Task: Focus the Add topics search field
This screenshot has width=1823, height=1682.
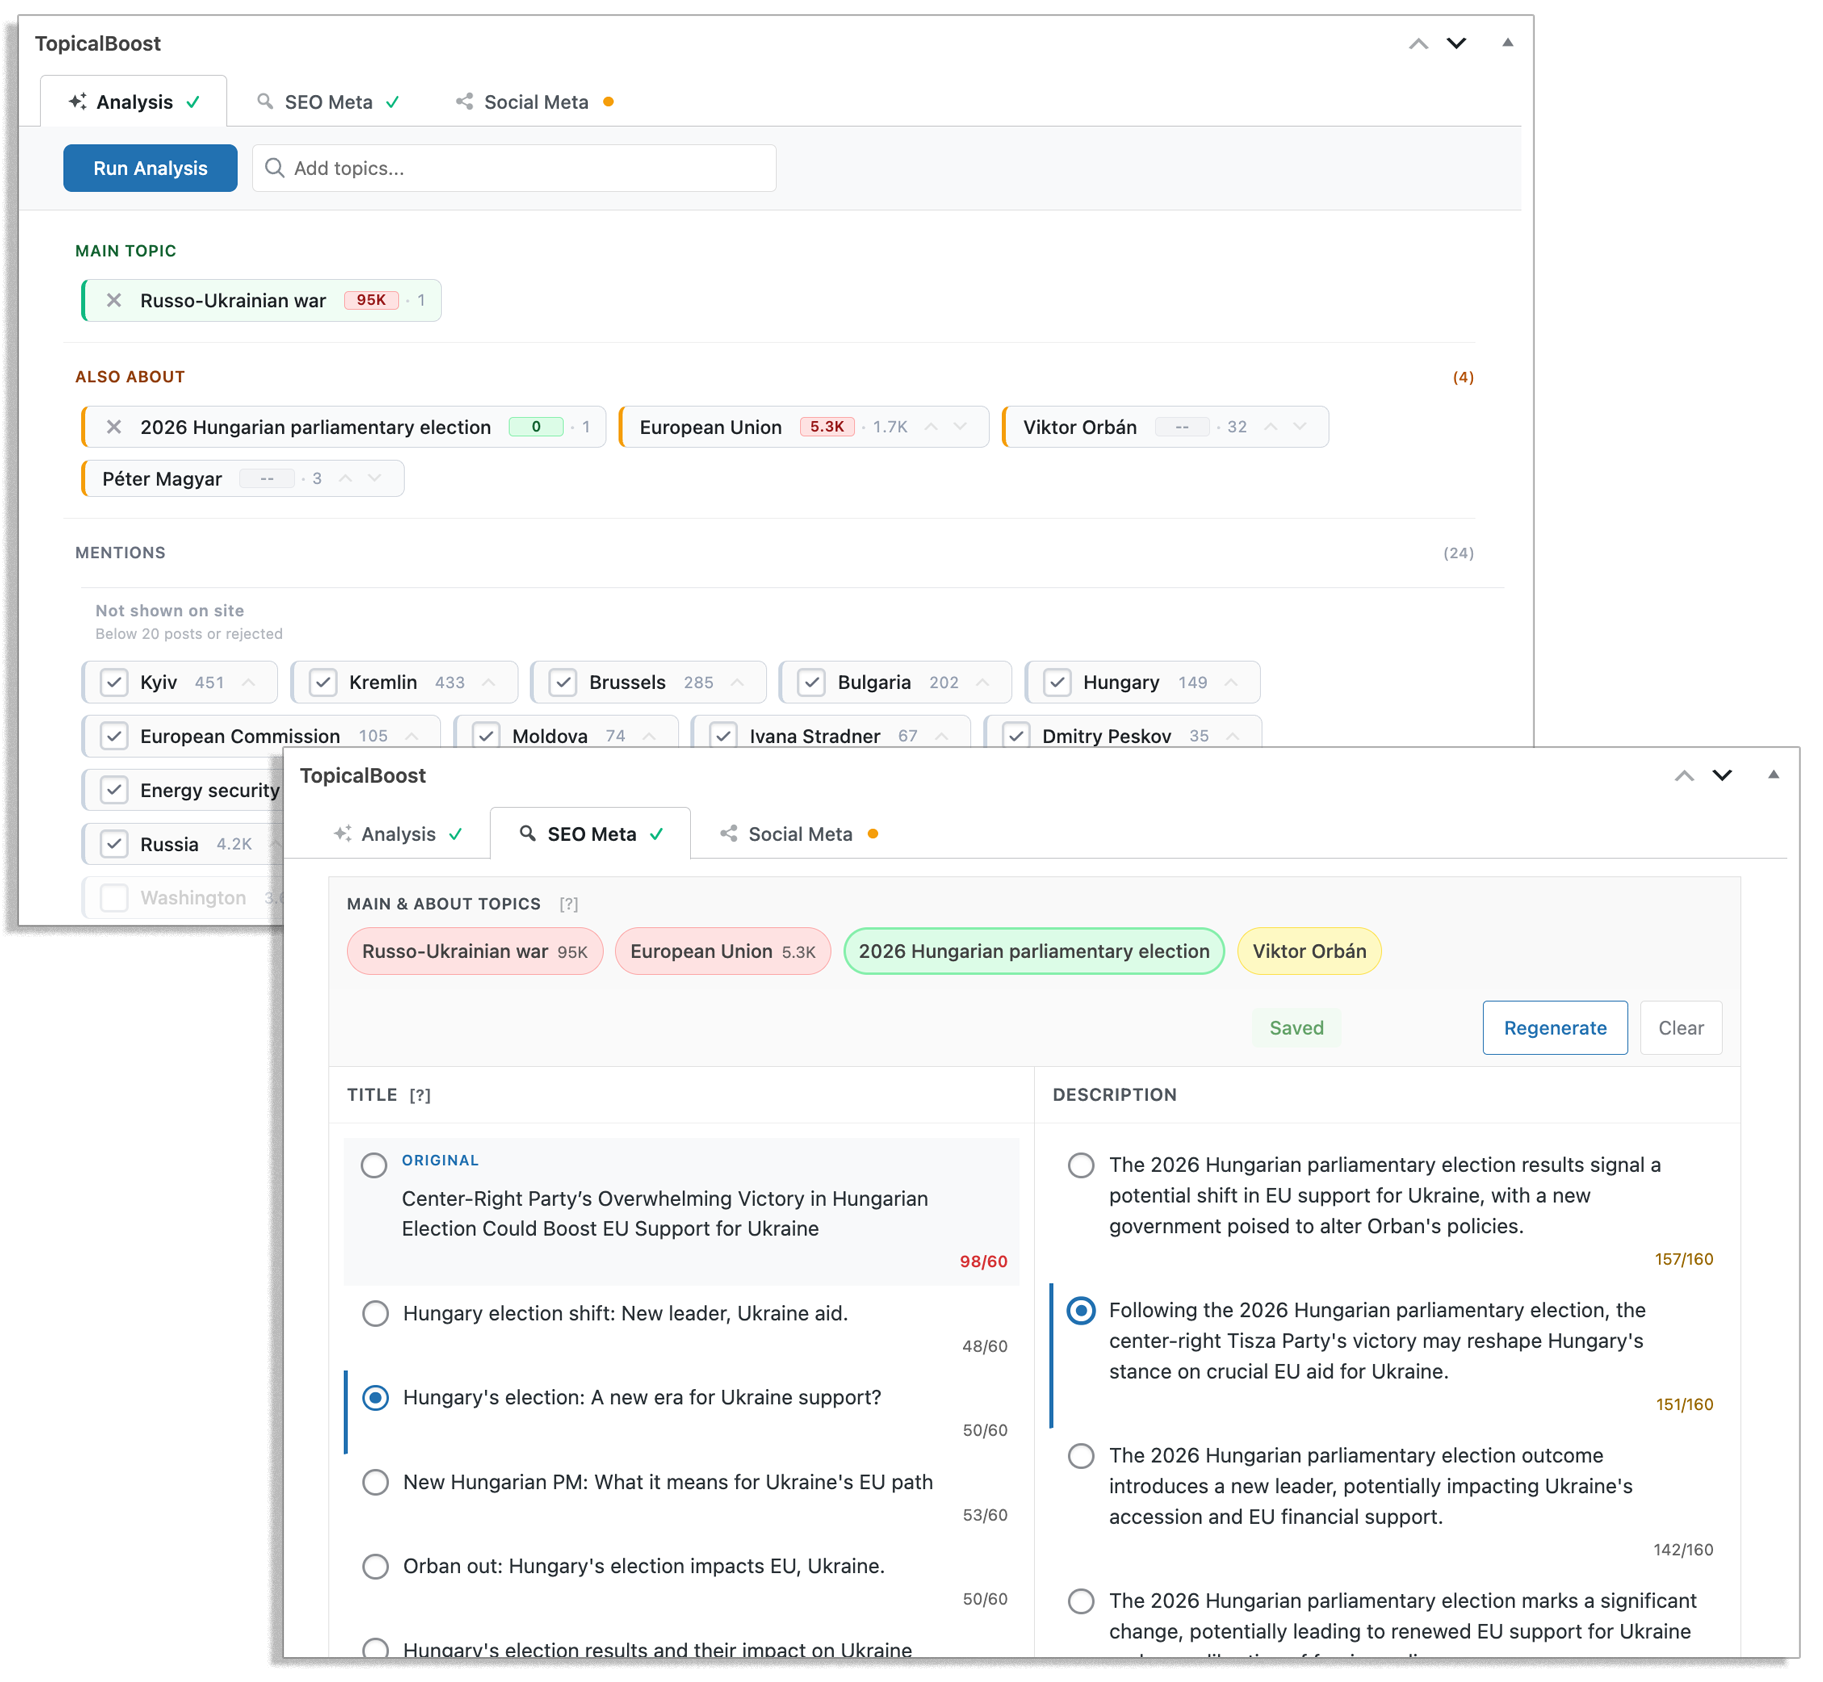Action: pyautogui.click(x=515, y=168)
